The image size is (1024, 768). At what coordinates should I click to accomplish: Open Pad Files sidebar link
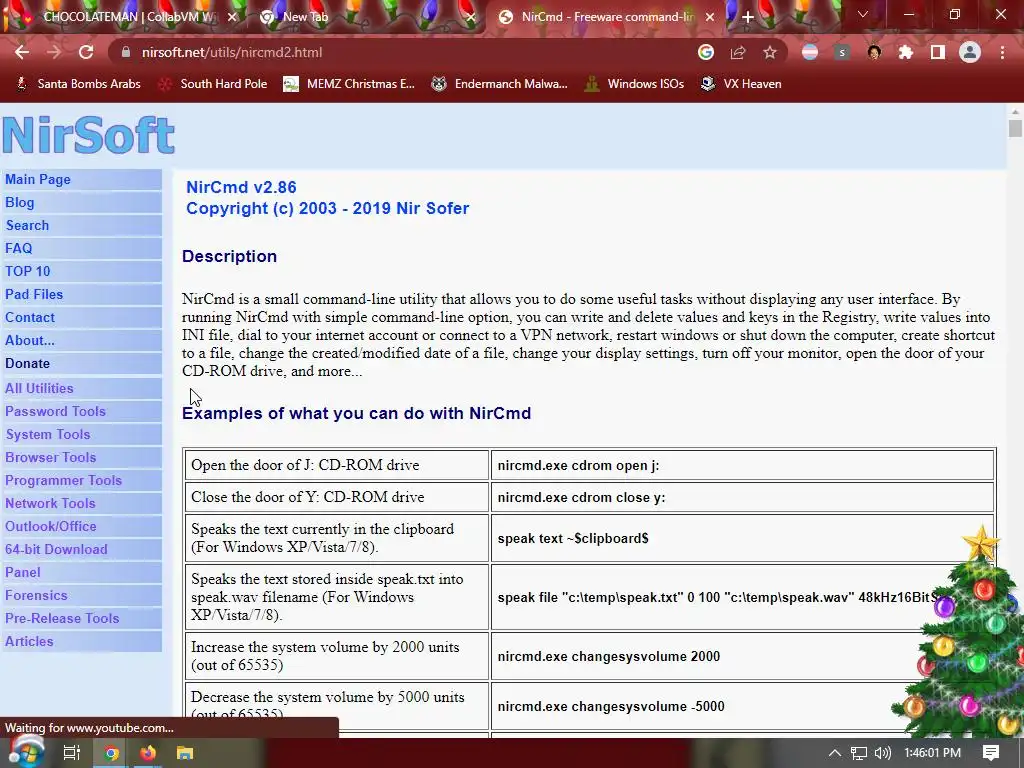coord(34,295)
